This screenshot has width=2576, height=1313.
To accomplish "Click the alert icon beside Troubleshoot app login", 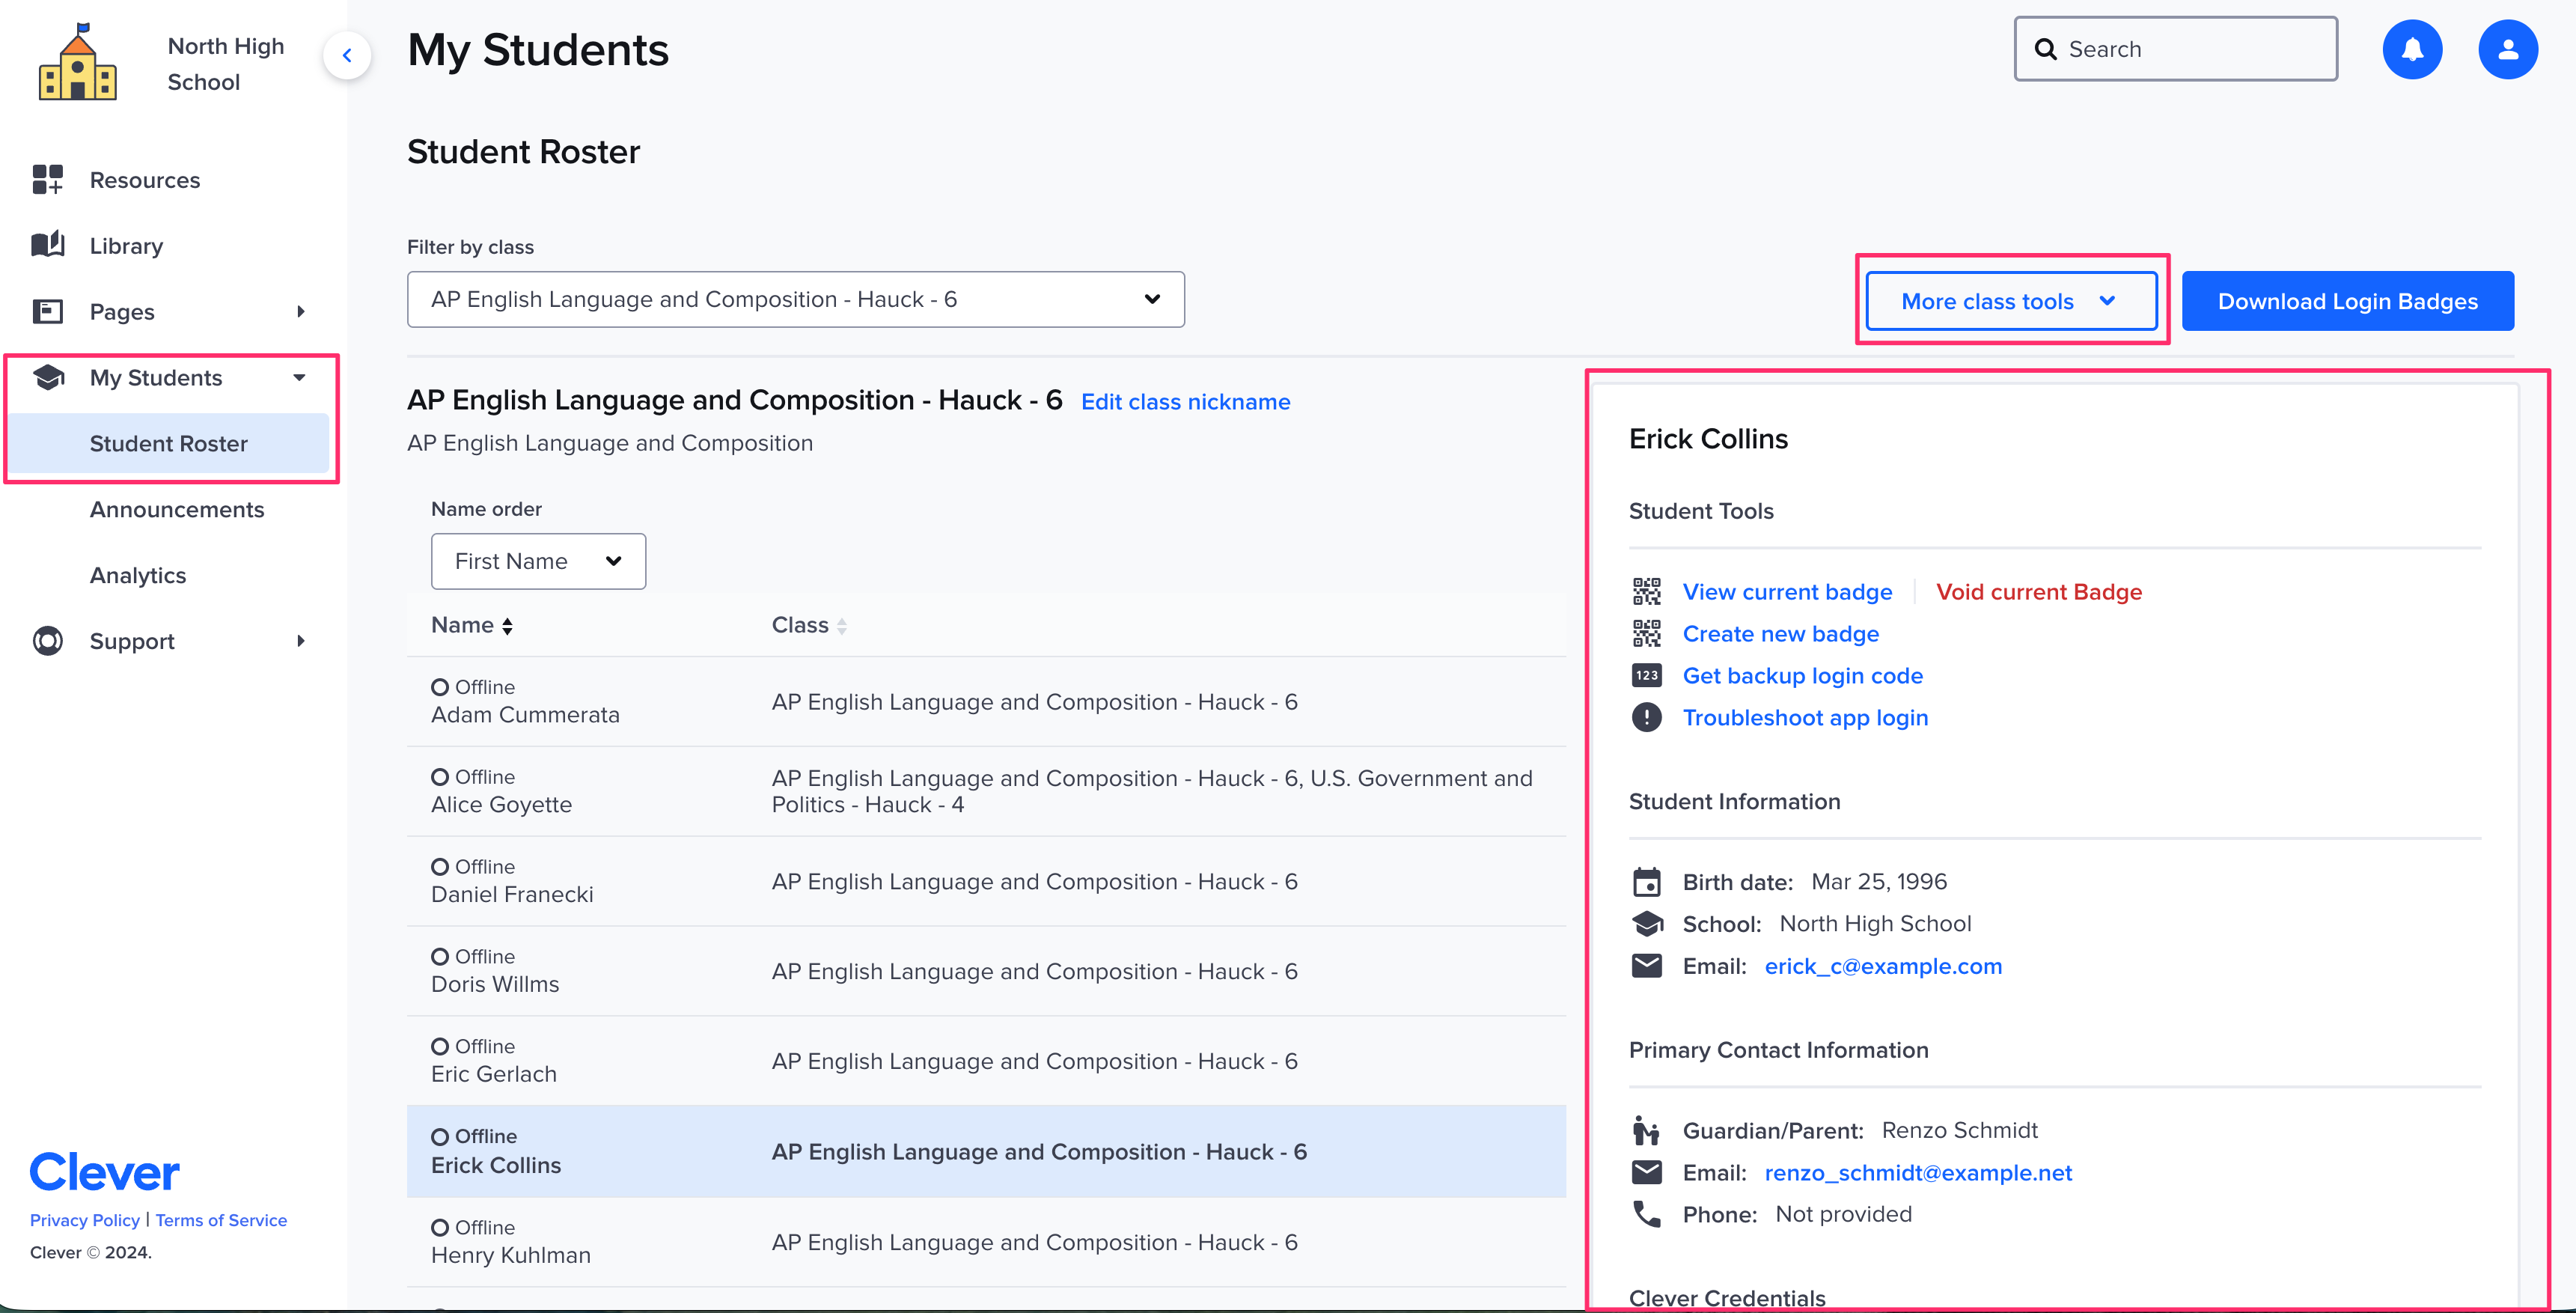I will click(x=1646, y=718).
